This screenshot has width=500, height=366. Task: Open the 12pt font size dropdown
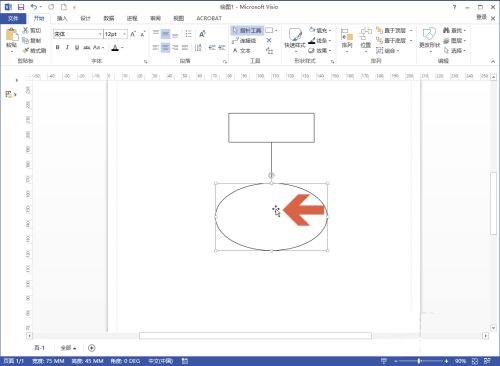click(124, 34)
